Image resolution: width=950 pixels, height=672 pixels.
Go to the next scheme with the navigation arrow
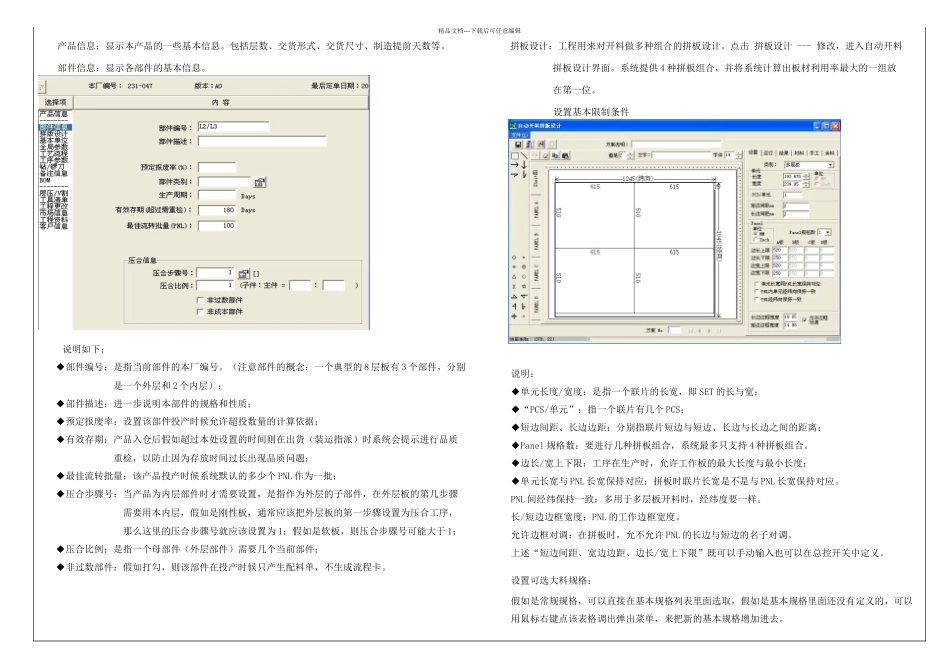(x=709, y=331)
